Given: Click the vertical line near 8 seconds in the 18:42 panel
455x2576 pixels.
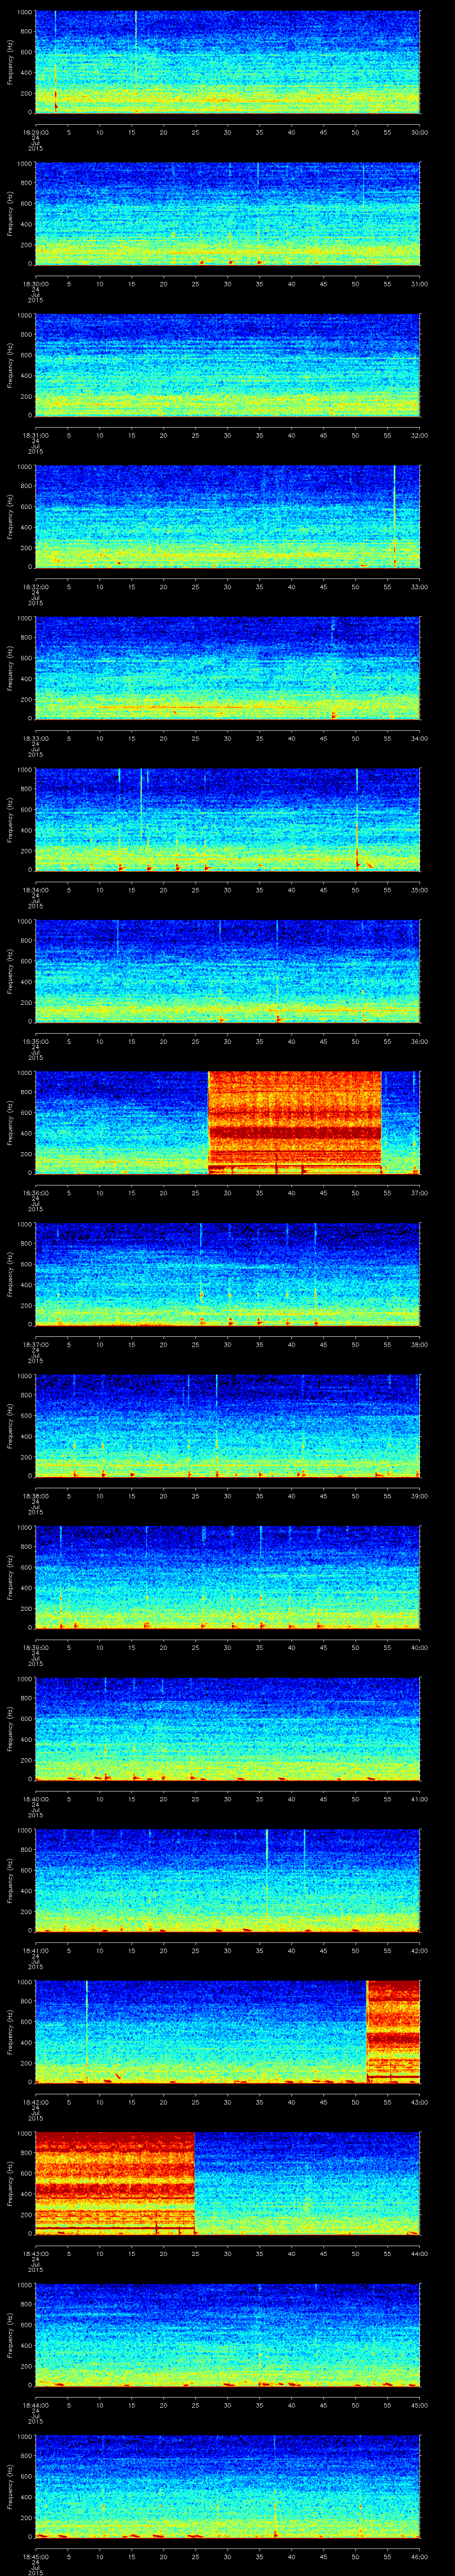Looking at the screenshot, I should [x=87, y=2010].
